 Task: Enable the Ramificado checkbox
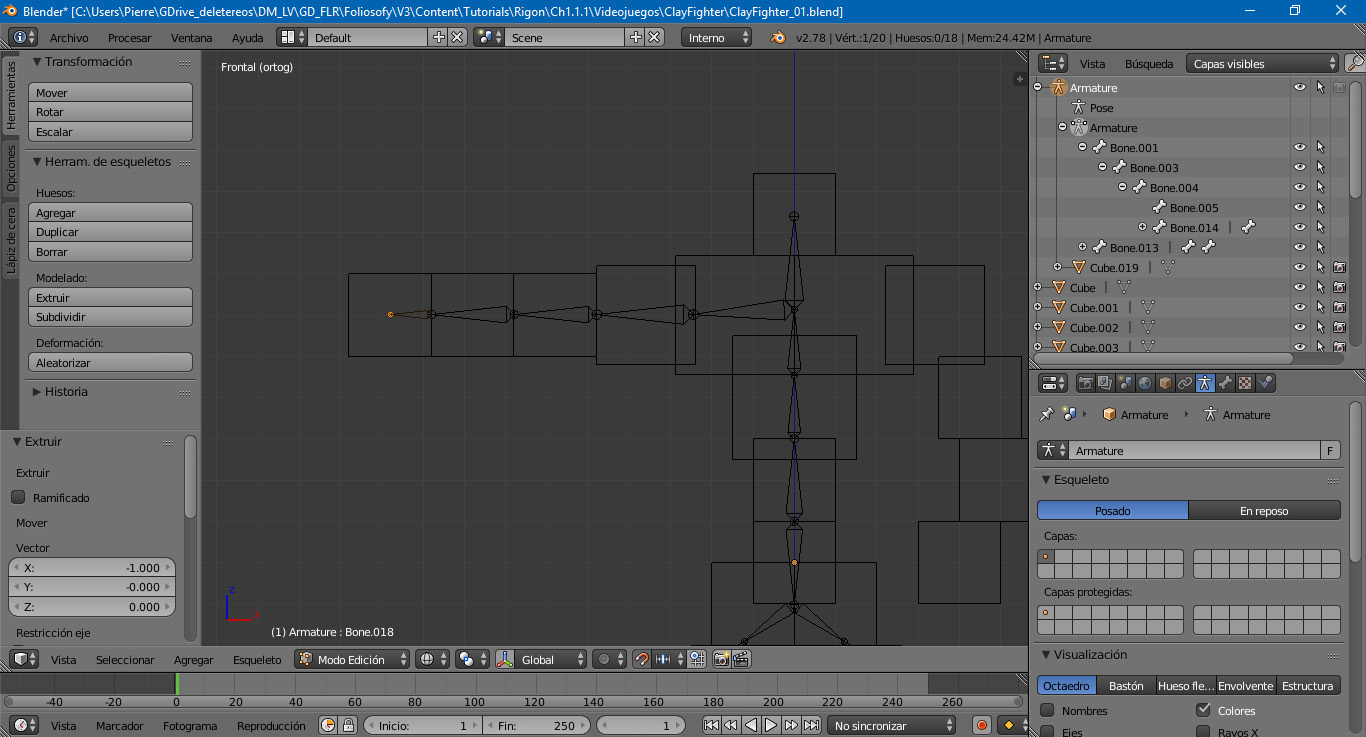[x=18, y=497]
